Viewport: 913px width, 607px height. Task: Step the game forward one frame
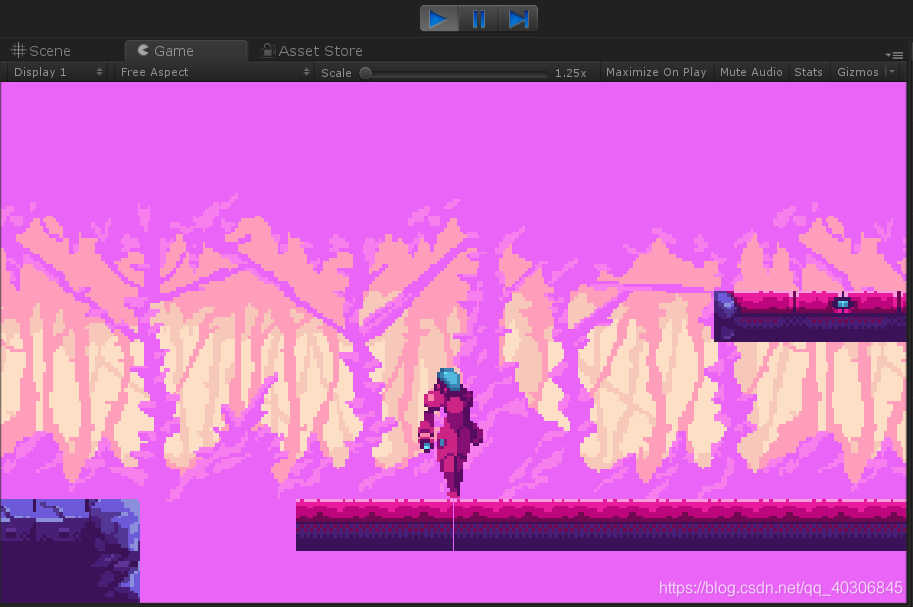pos(517,18)
